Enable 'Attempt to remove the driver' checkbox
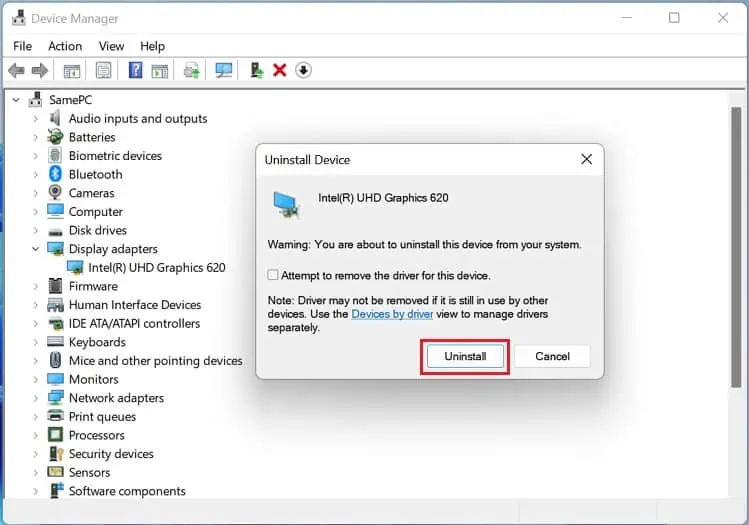This screenshot has width=749, height=525. (273, 275)
